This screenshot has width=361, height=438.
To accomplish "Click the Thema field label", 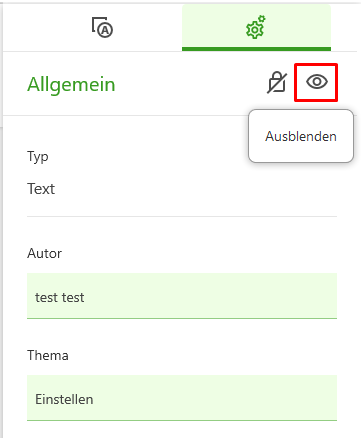I will tap(48, 355).
